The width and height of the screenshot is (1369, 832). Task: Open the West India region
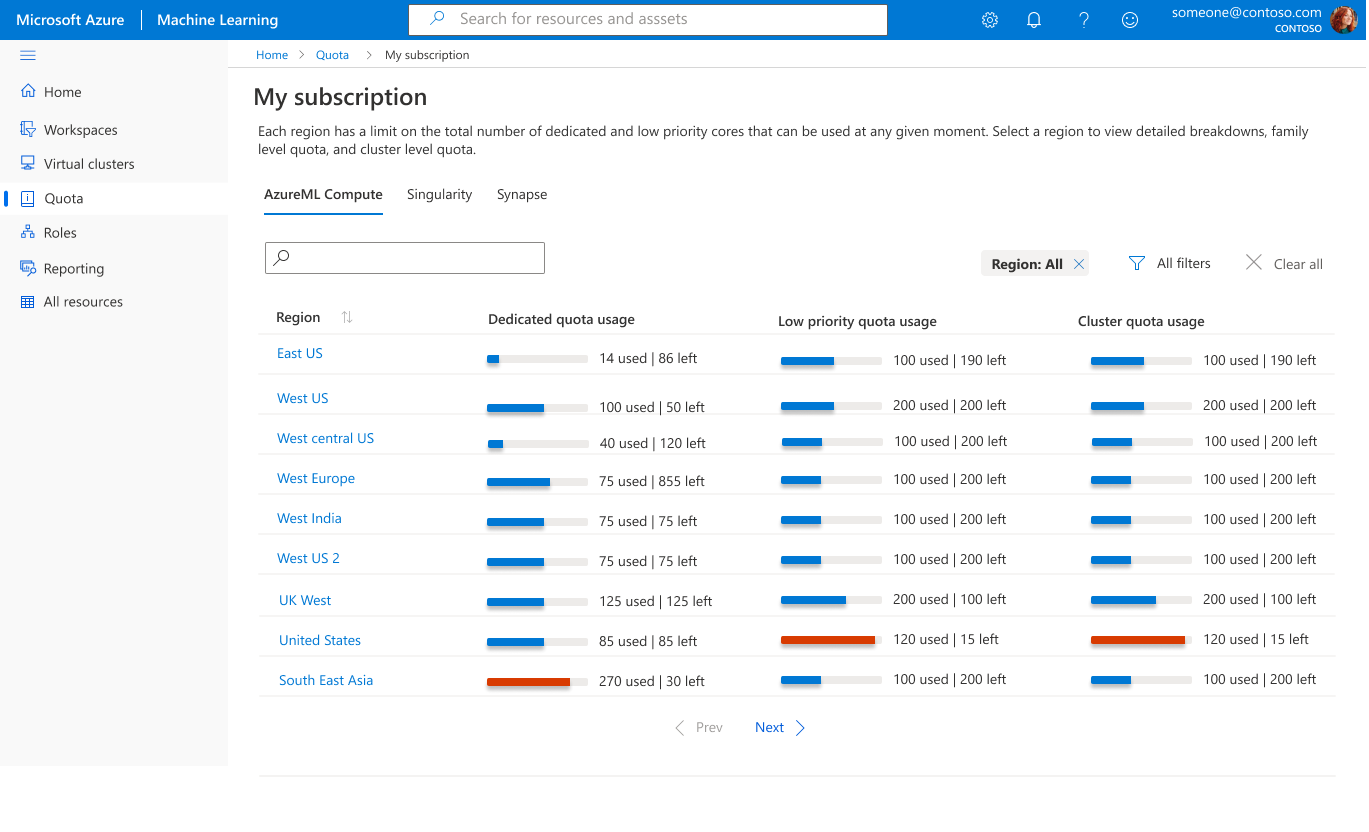[x=309, y=518]
